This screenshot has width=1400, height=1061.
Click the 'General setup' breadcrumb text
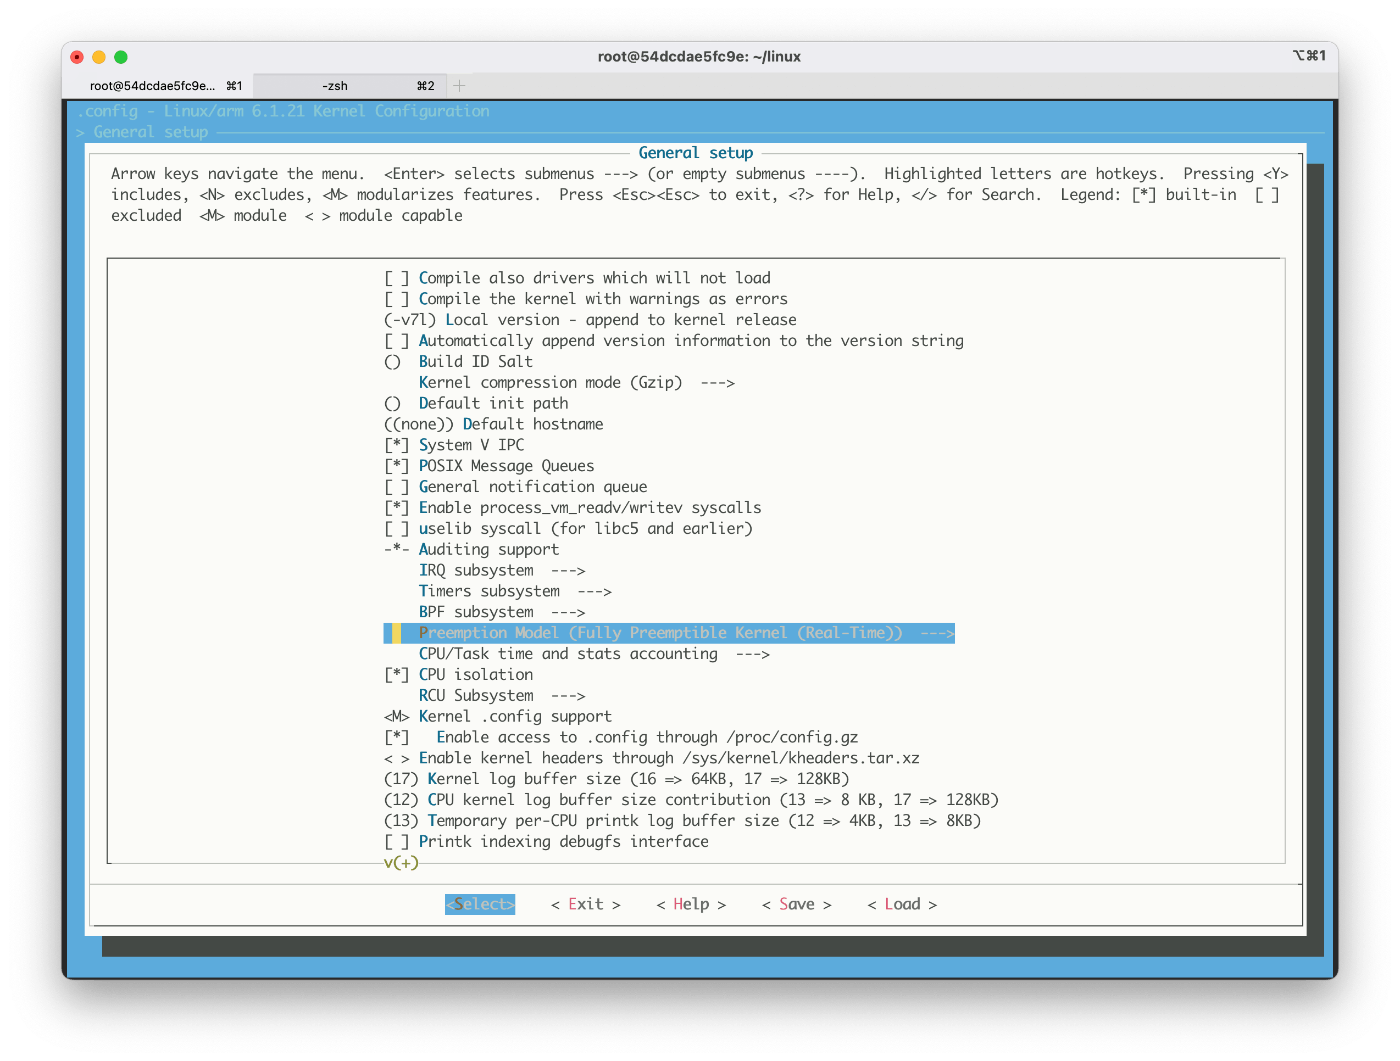point(151,132)
